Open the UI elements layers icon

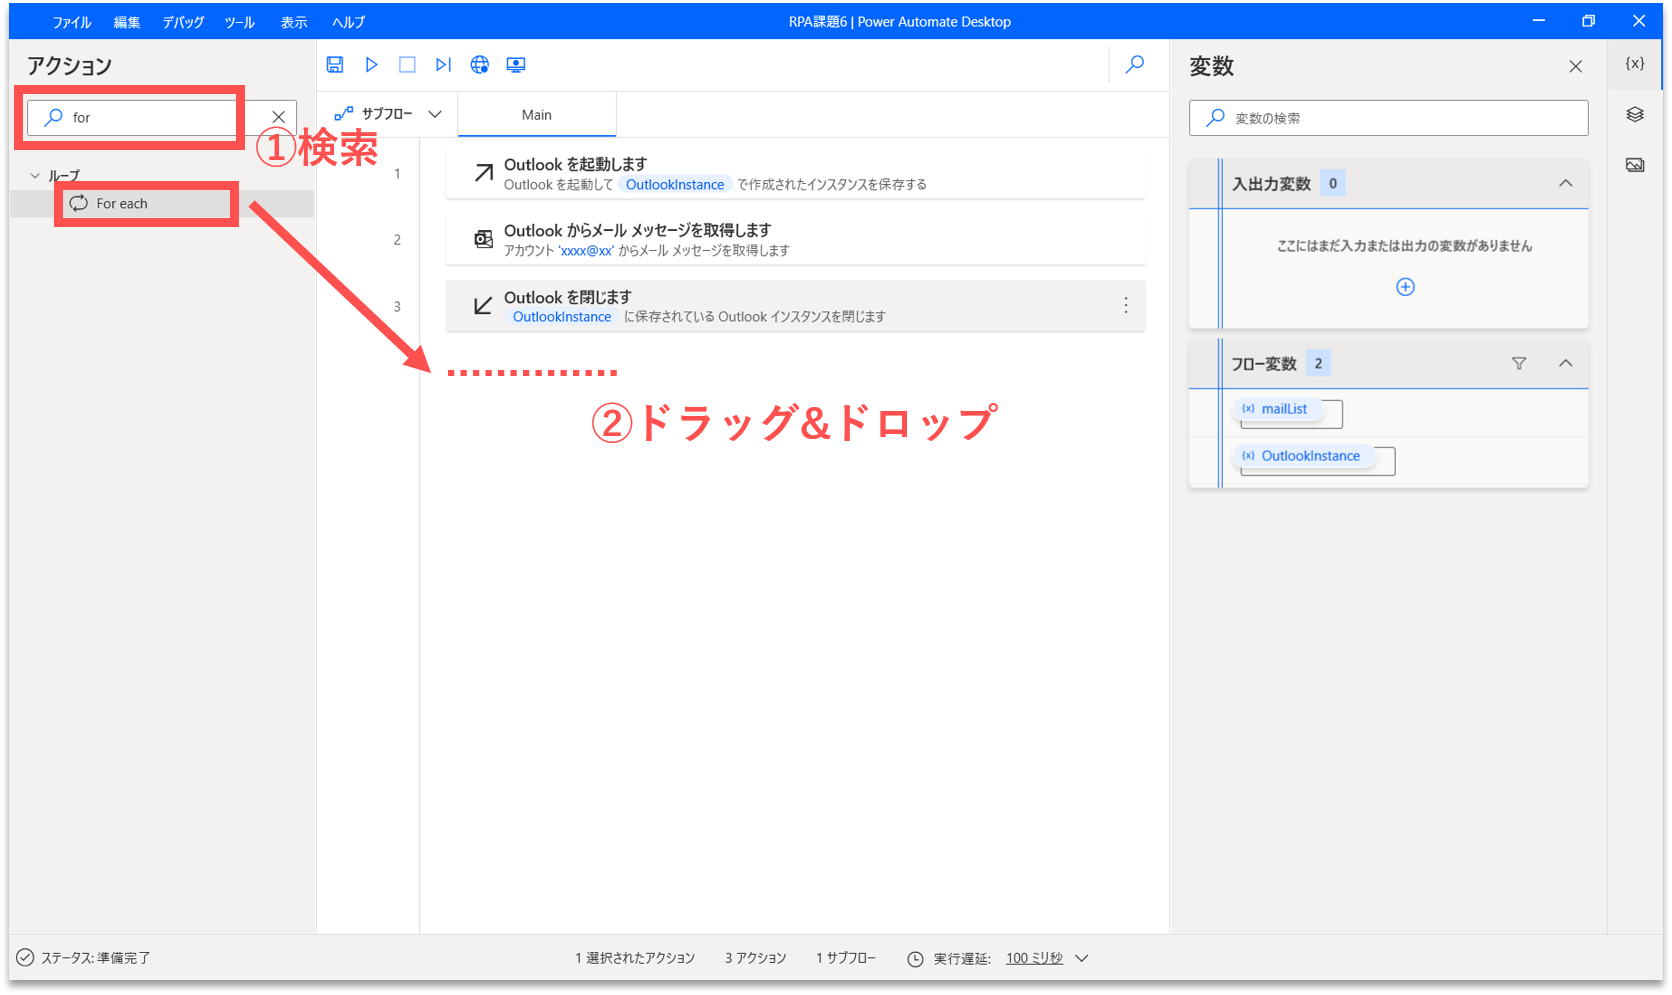1635,115
